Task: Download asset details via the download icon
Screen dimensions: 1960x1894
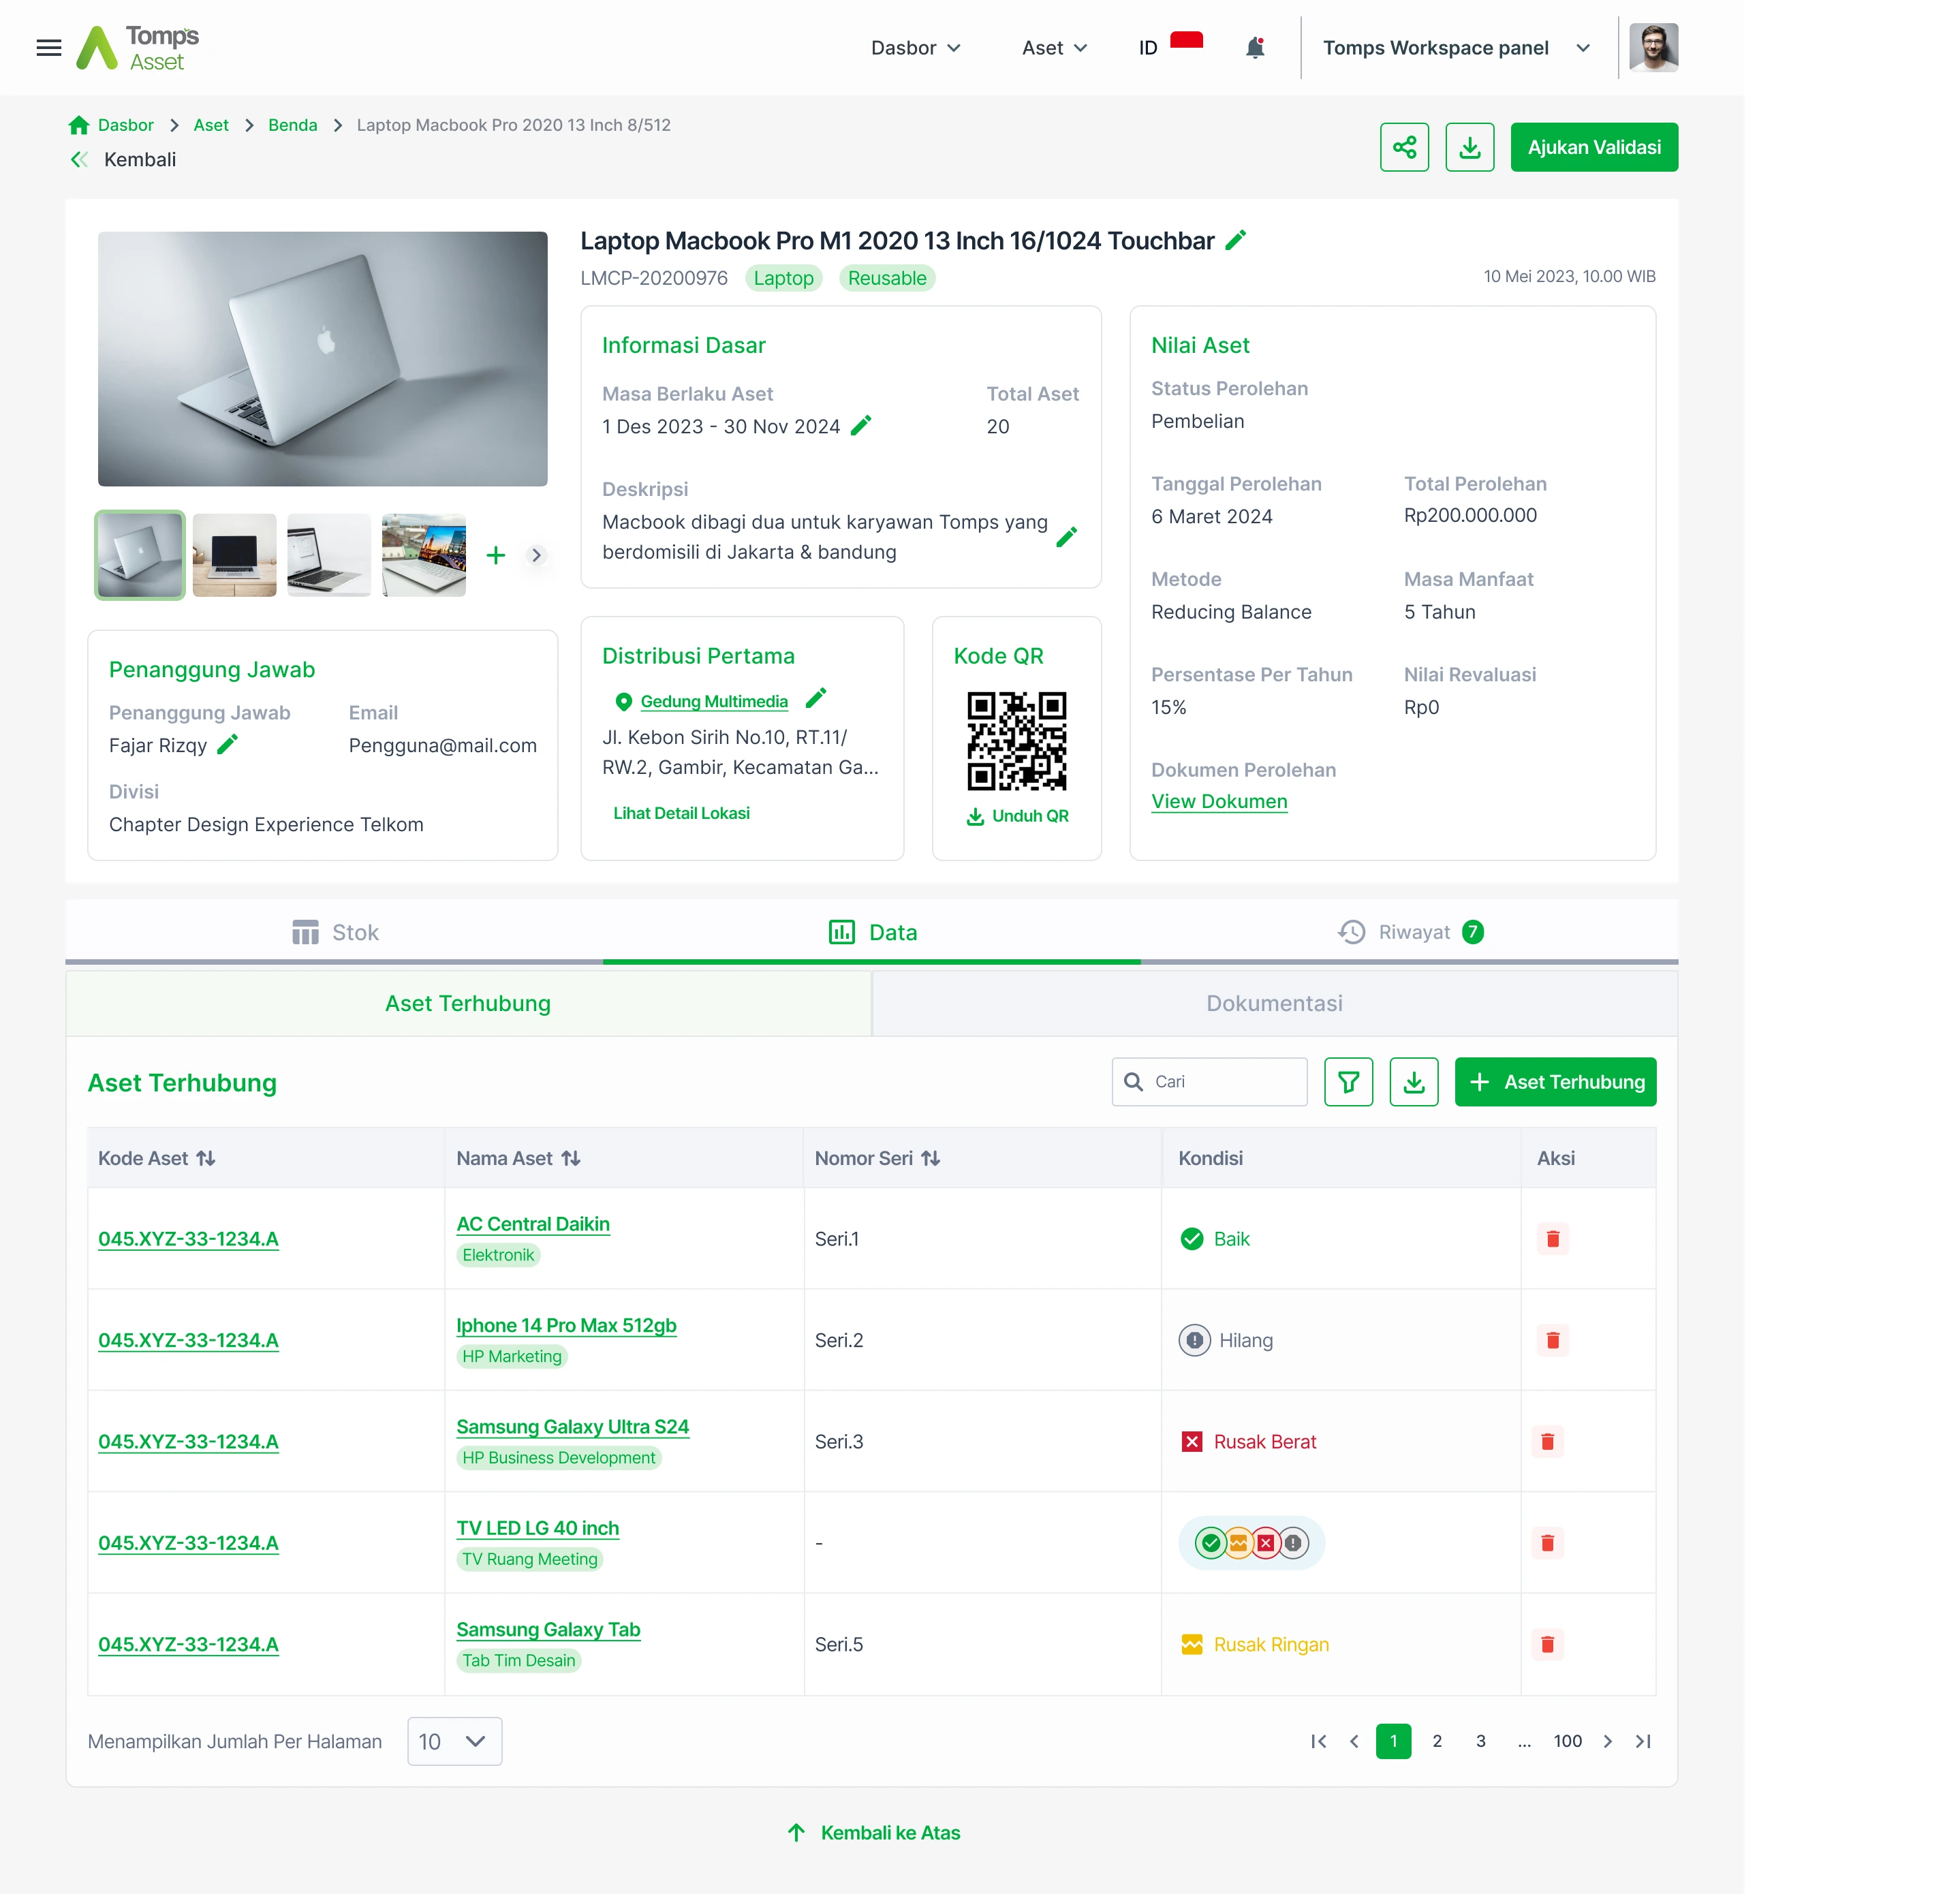Action: (1469, 147)
